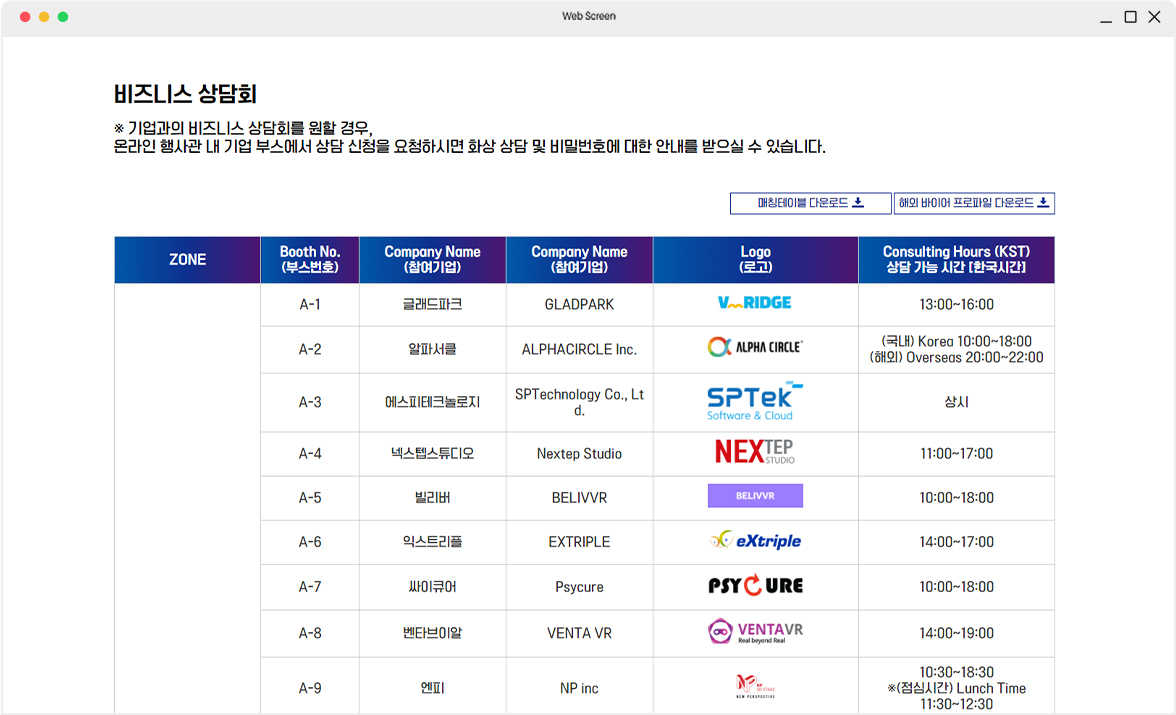Click the ALPHACIRCLE Inc. company name

point(579,350)
